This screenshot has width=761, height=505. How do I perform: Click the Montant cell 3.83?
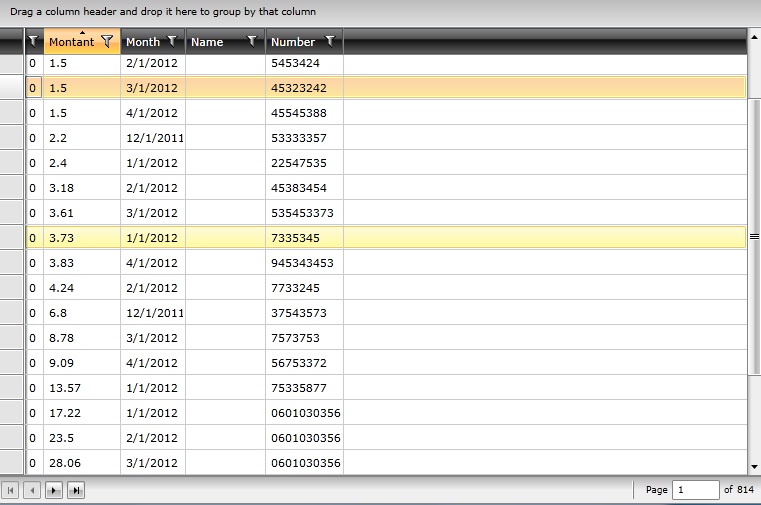pos(82,263)
